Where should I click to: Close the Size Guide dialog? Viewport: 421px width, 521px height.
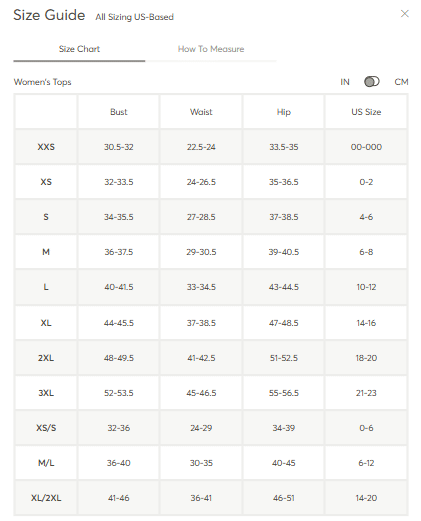pyautogui.click(x=404, y=14)
